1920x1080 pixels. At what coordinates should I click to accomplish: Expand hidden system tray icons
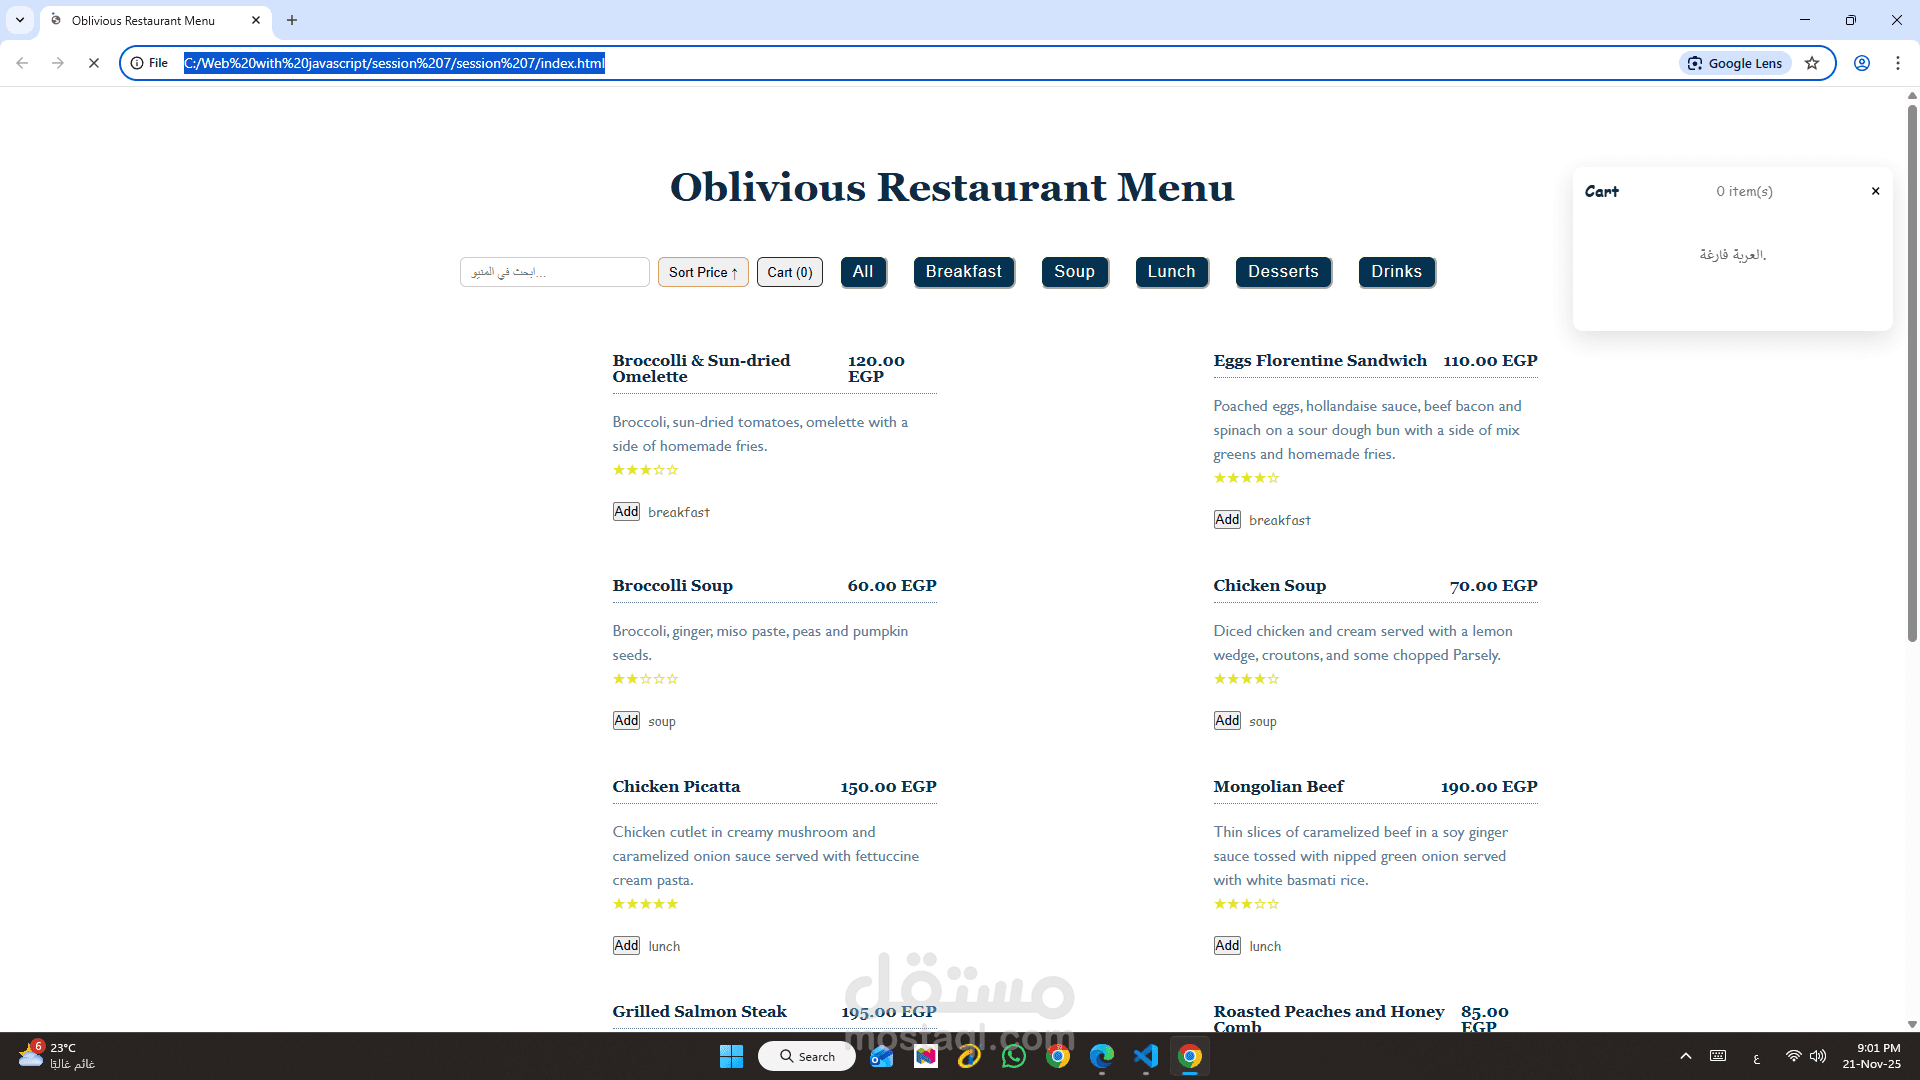coord(1685,1056)
